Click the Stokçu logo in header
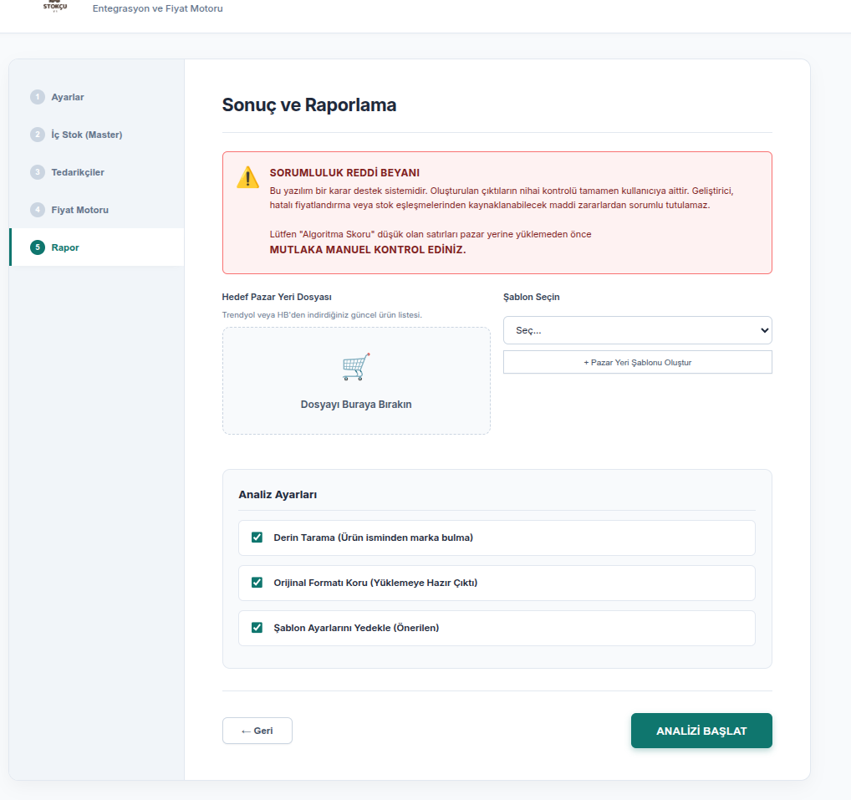 [55, 6]
